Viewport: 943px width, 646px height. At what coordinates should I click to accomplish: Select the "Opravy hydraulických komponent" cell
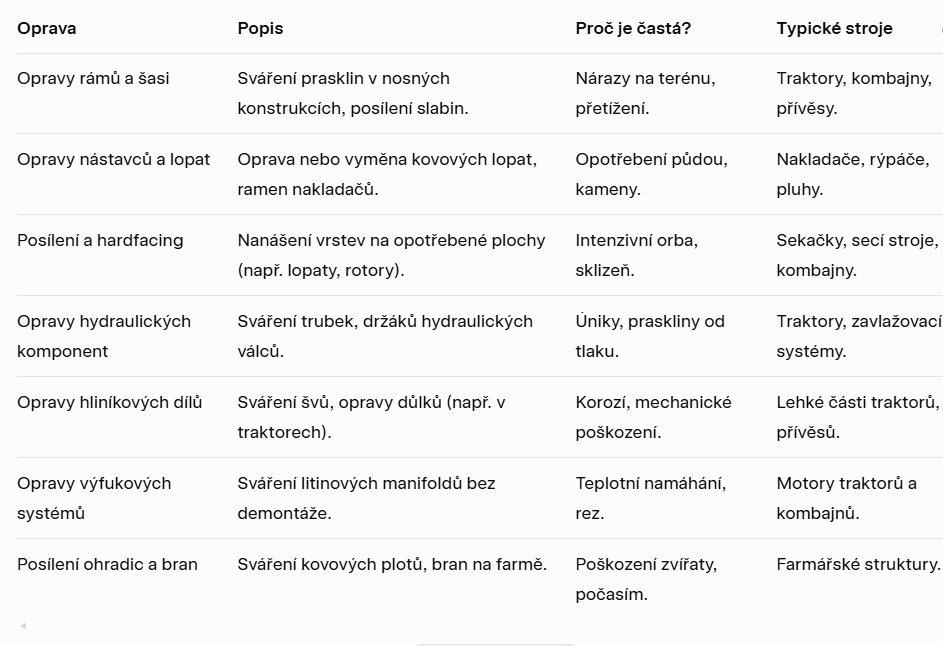point(103,336)
